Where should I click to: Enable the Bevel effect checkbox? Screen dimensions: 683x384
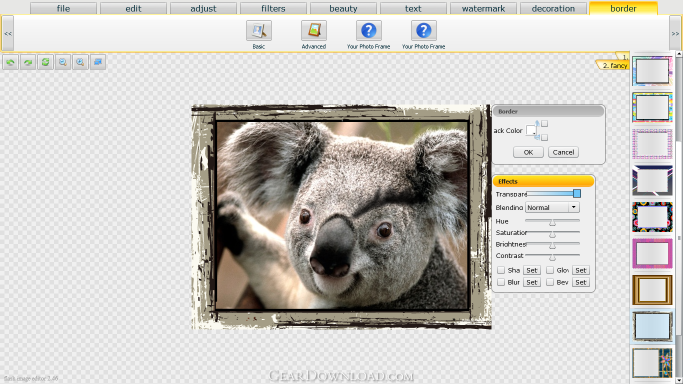pos(550,282)
